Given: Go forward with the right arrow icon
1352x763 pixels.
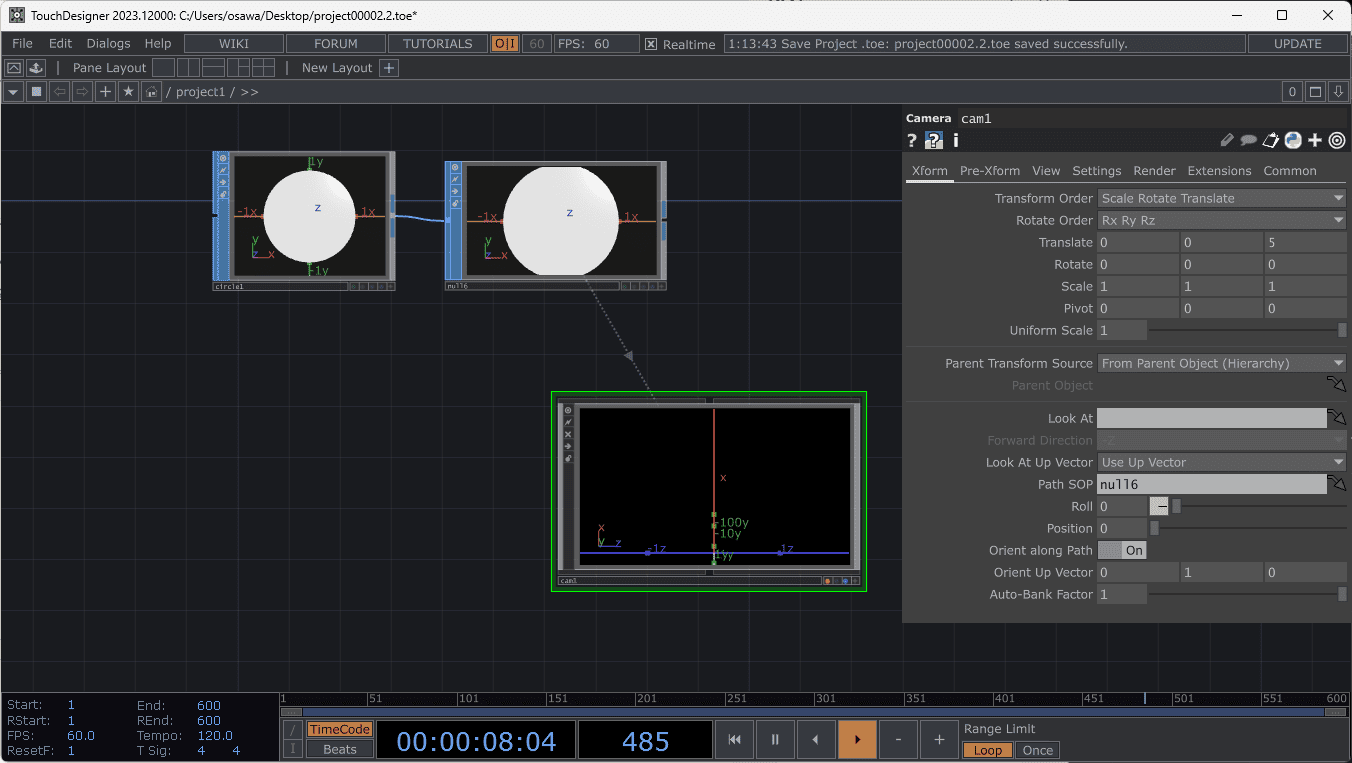Looking at the screenshot, I should tap(82, 92).
